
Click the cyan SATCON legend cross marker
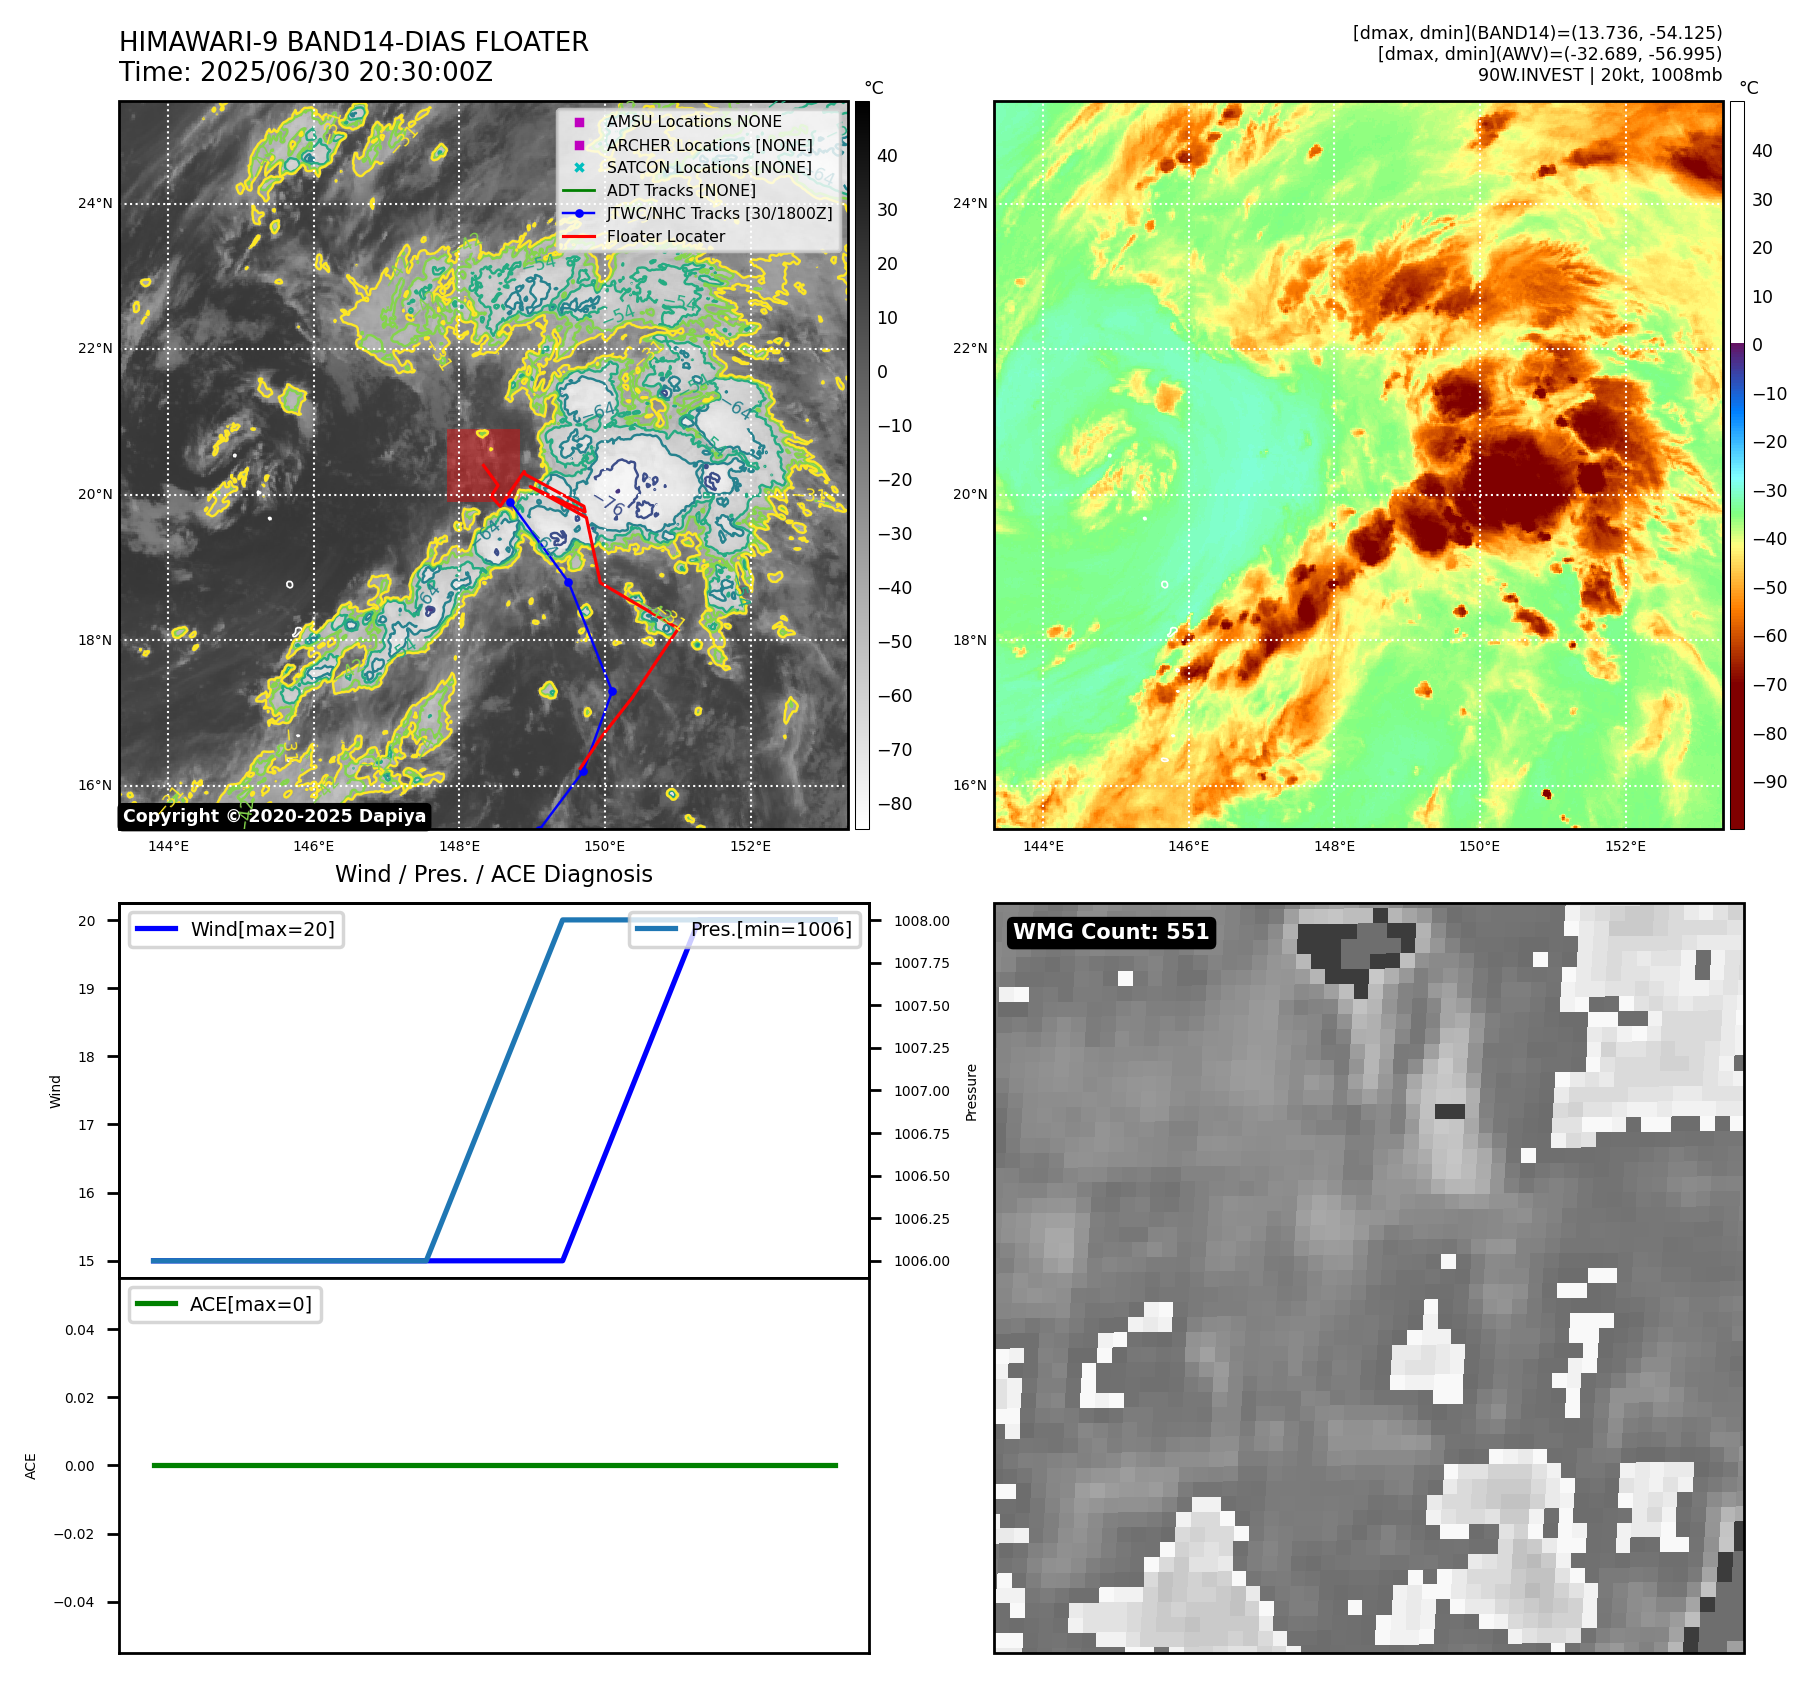click(x=579, y=167)
